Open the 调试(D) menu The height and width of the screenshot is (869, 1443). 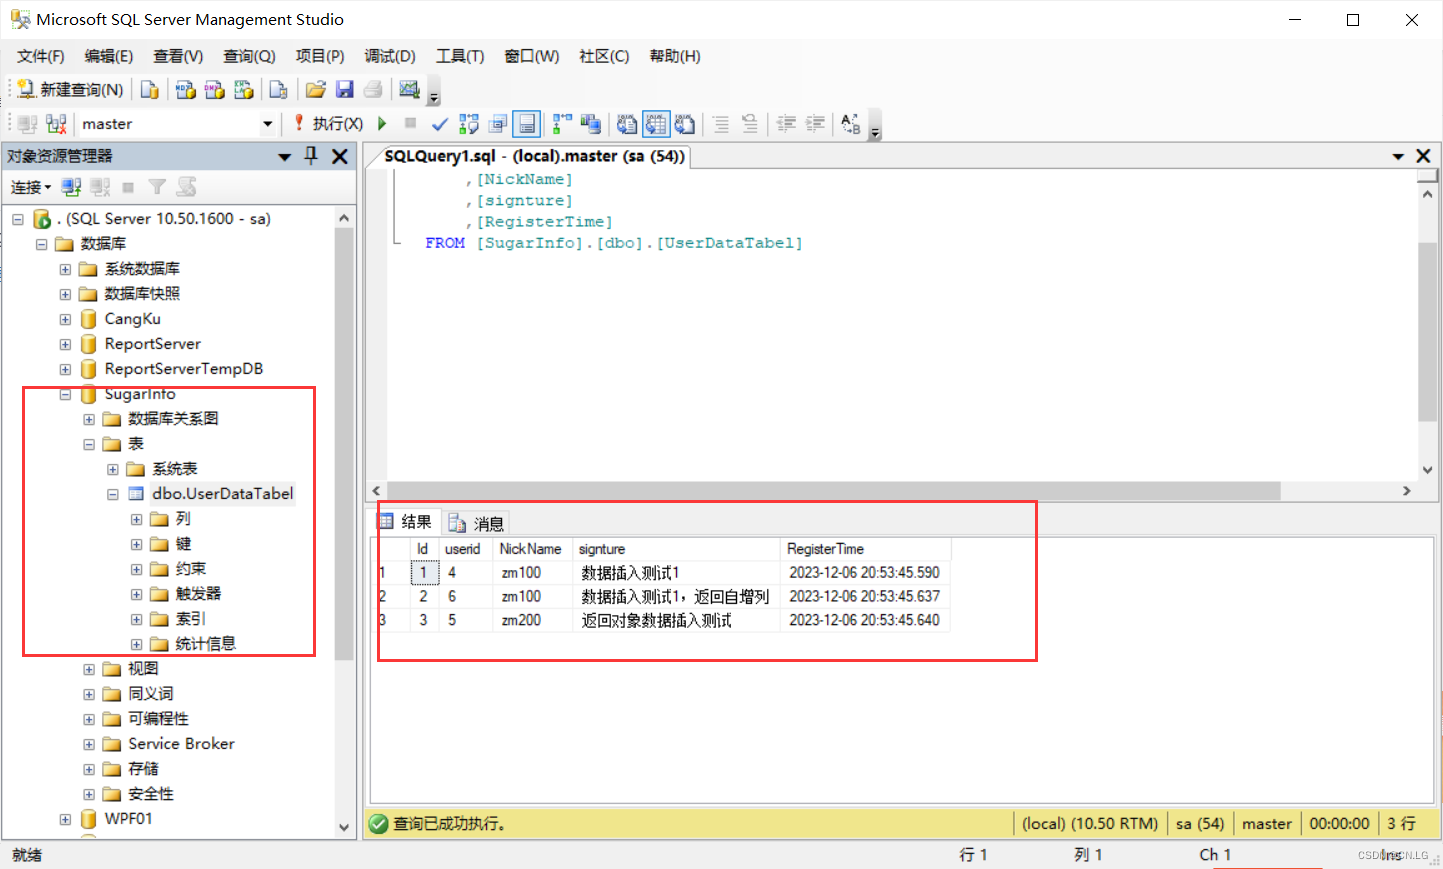[390, 56]
